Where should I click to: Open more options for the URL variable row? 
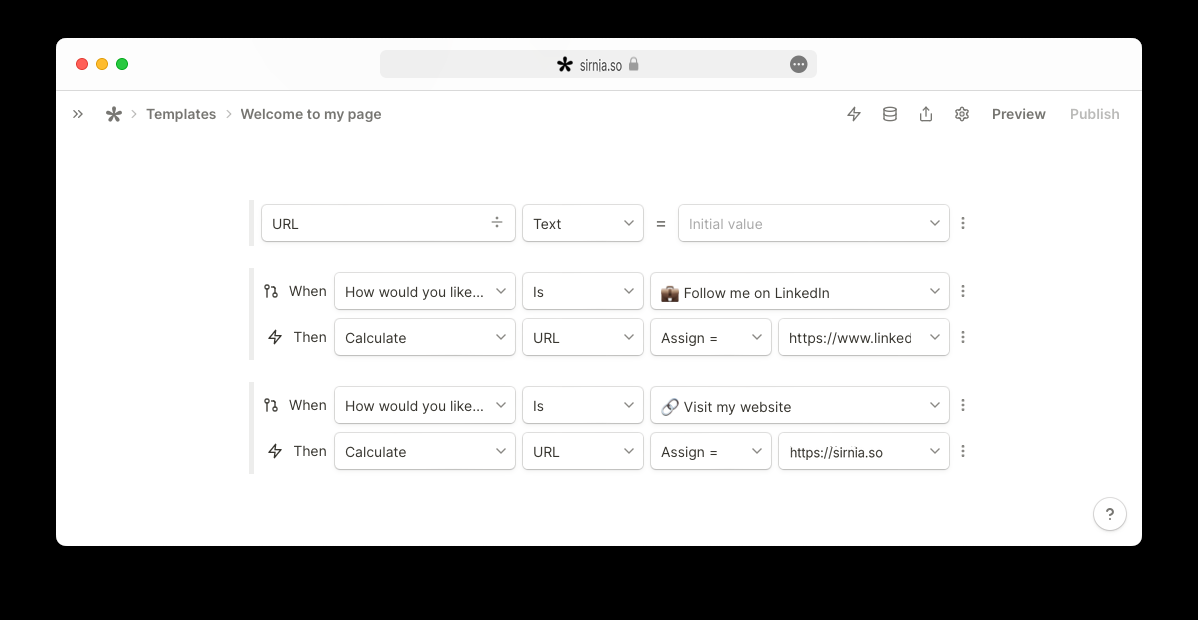click(963, 223)
